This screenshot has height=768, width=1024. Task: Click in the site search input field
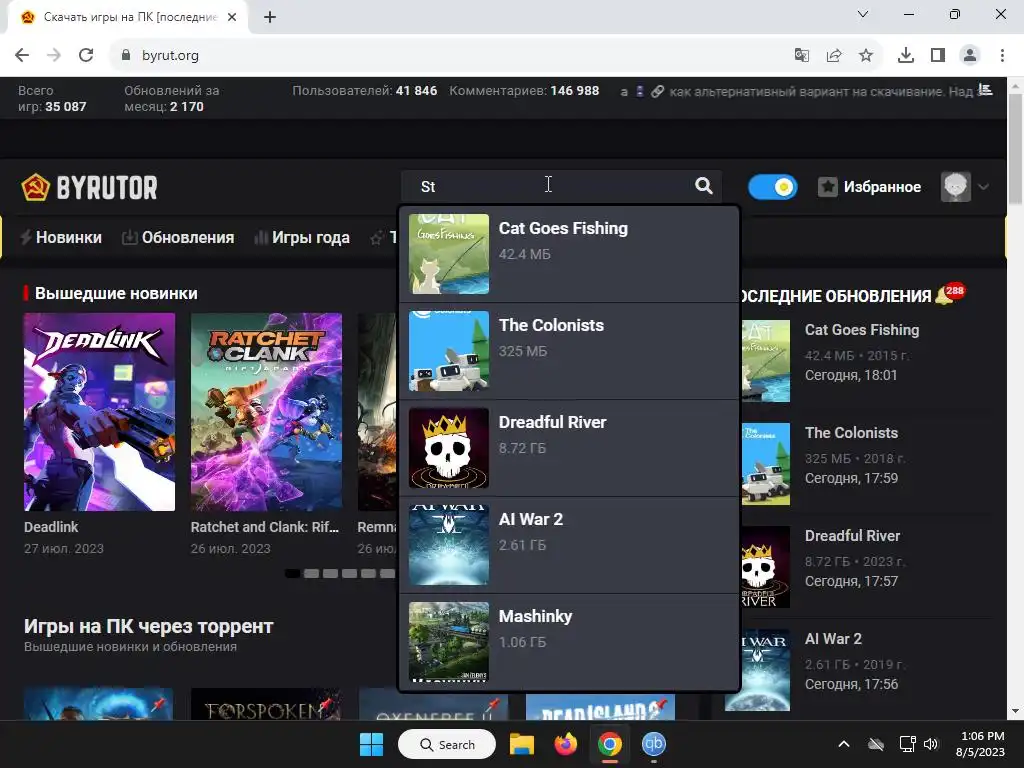(549, 187)
